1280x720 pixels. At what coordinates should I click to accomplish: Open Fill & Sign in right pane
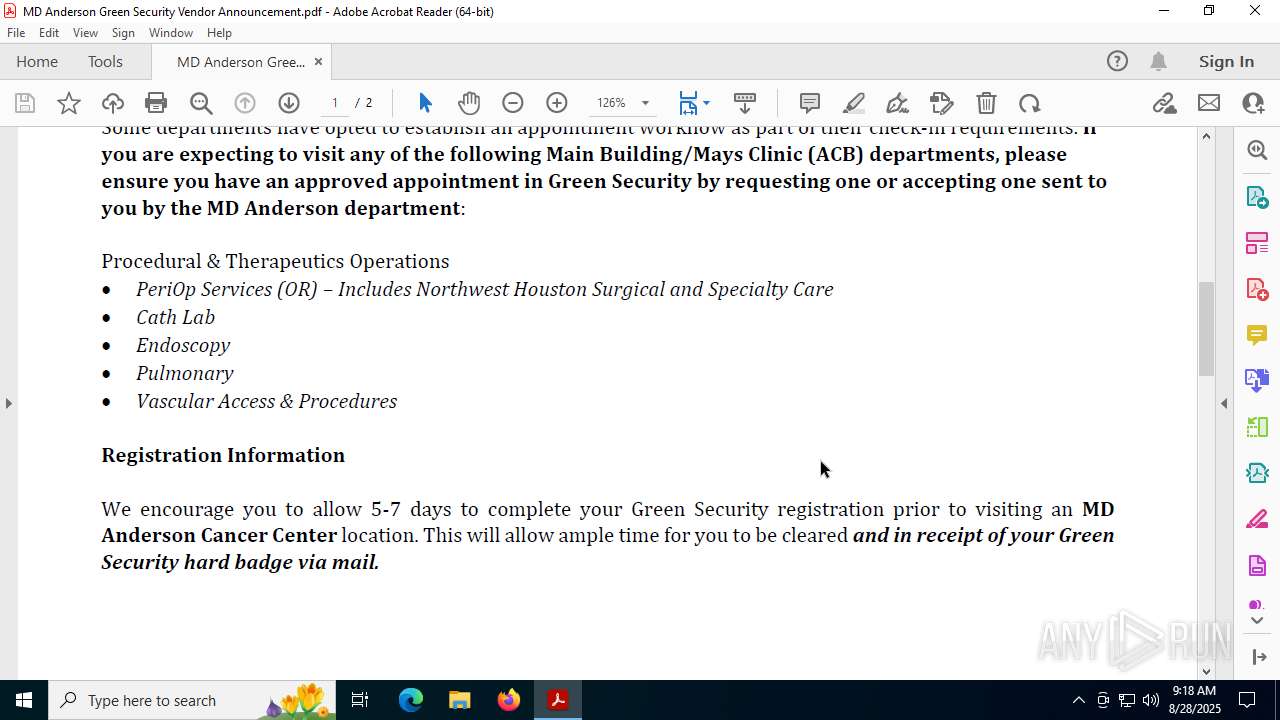[1257, 519]
